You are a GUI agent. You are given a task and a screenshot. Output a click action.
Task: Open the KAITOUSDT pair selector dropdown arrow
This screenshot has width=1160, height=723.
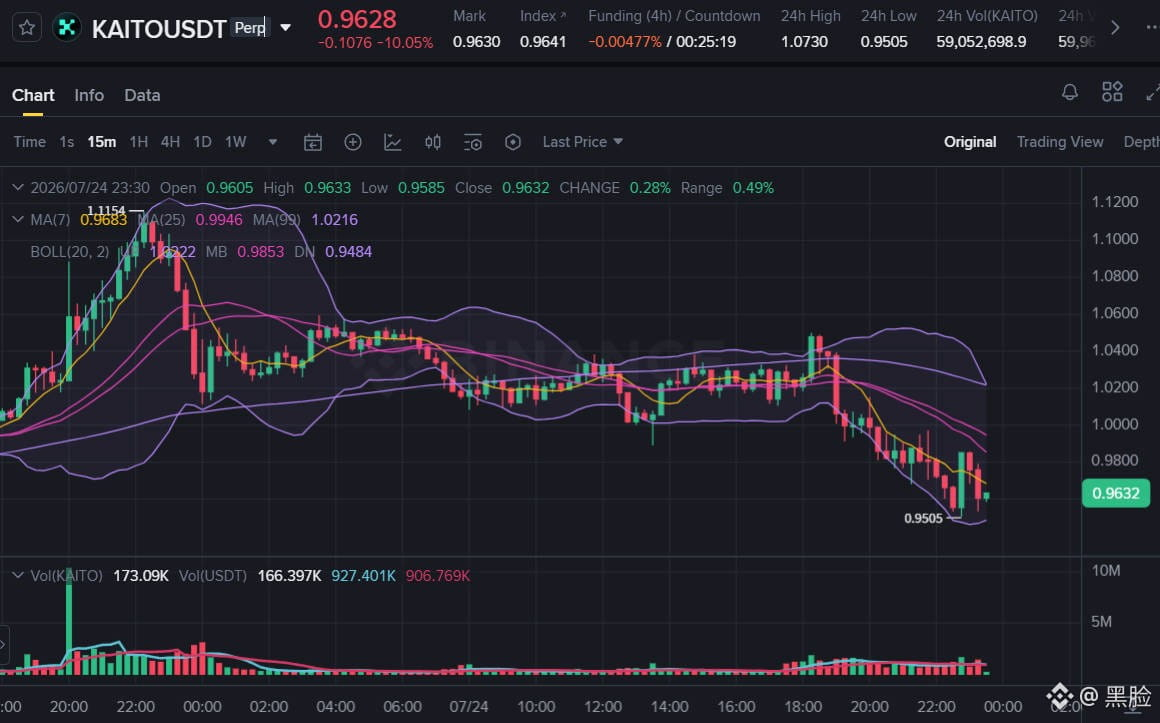(286, 28)
